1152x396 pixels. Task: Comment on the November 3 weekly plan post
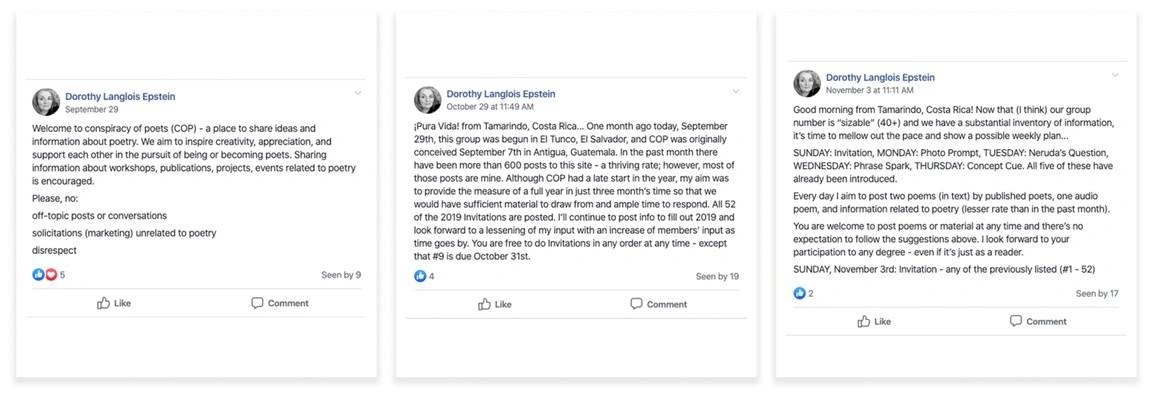(1038, 321)
